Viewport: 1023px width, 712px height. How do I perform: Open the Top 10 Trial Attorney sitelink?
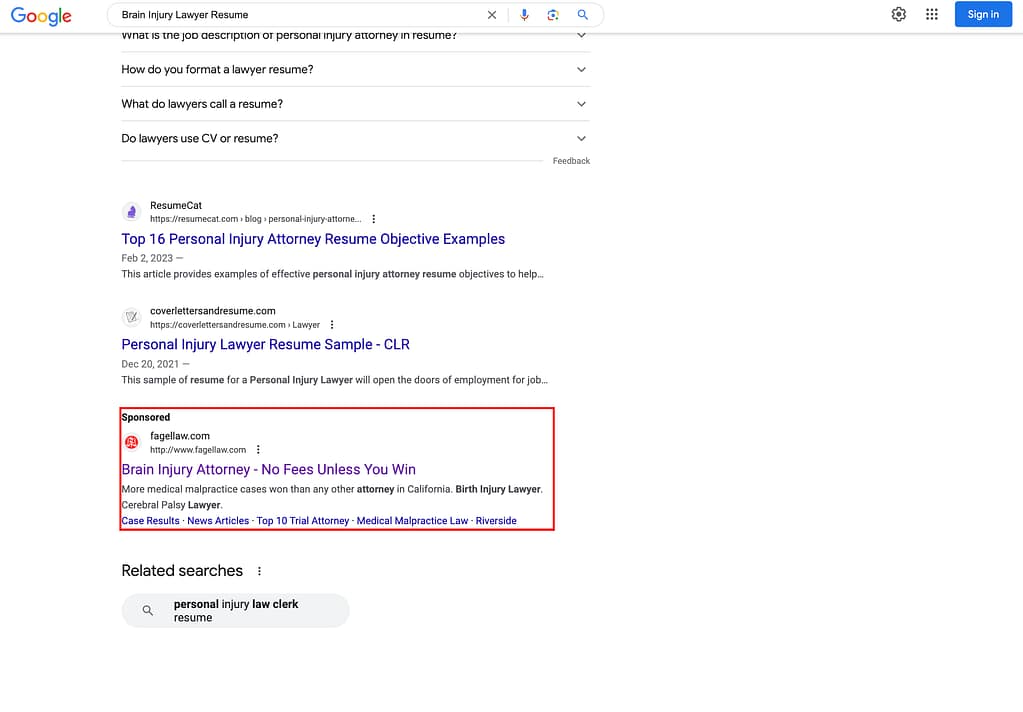point(303,521)
